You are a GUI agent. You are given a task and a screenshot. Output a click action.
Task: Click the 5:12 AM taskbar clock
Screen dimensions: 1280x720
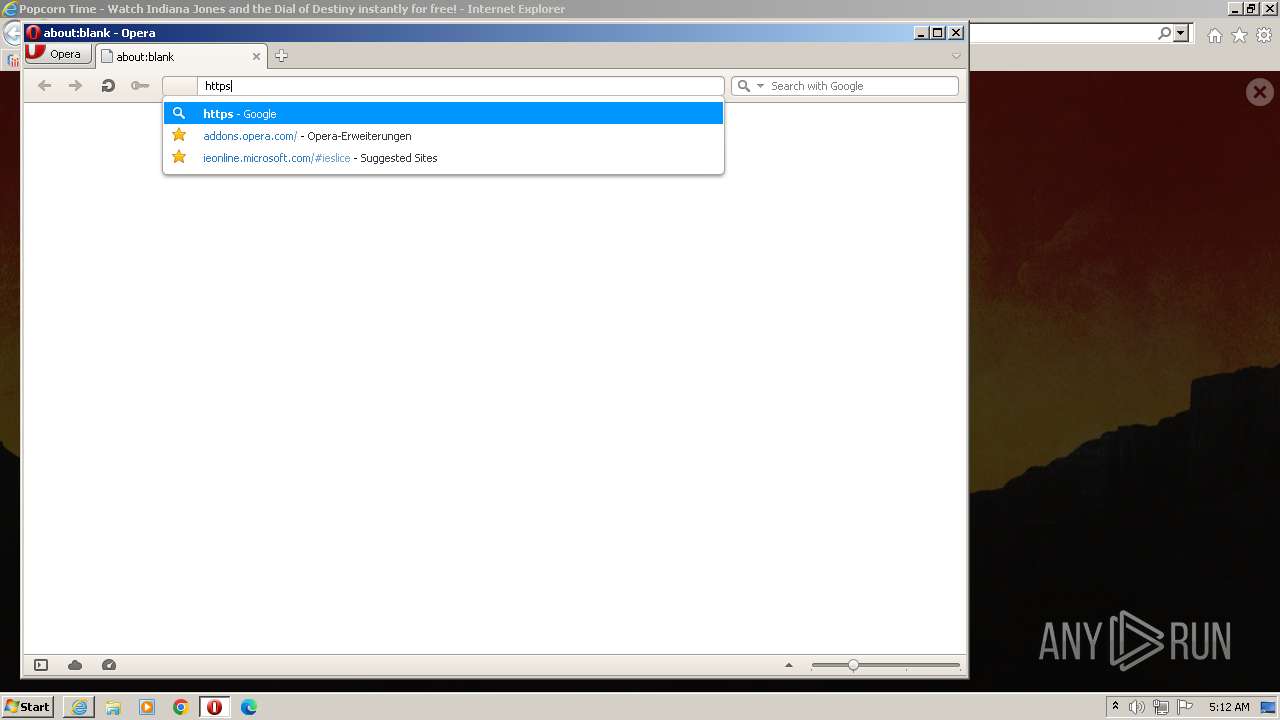(1229, 707)
